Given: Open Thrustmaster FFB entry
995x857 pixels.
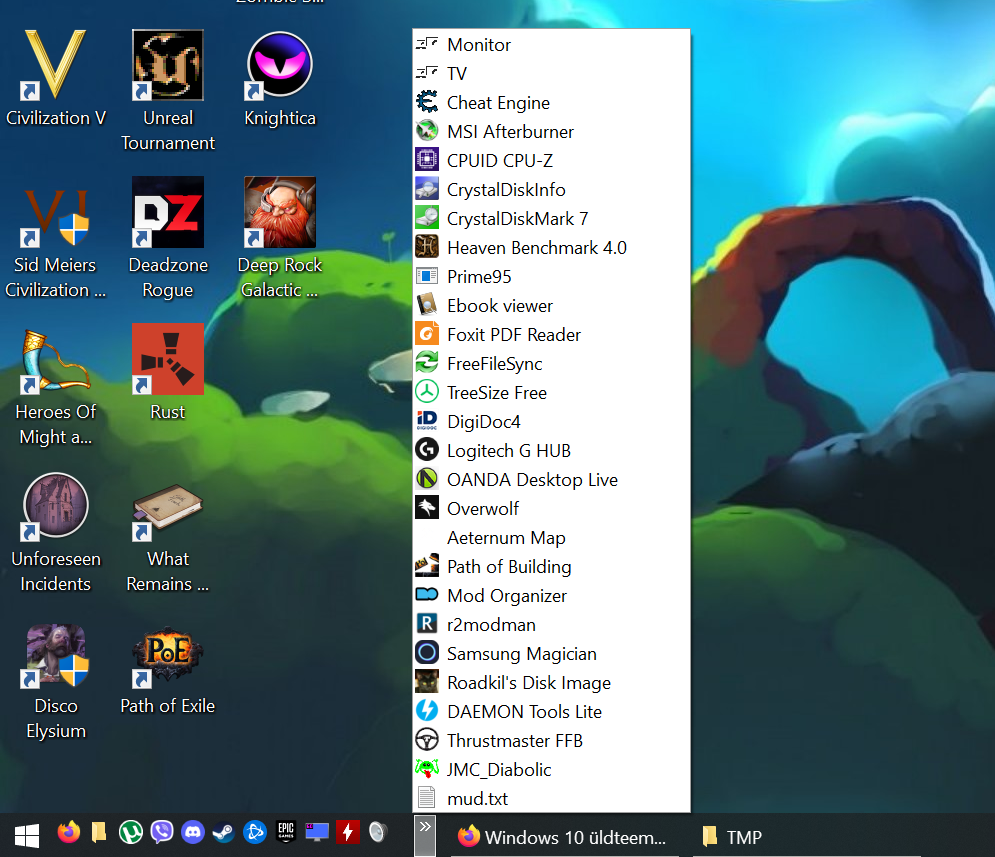Looking at the screenshot, I should coord(551,741).
